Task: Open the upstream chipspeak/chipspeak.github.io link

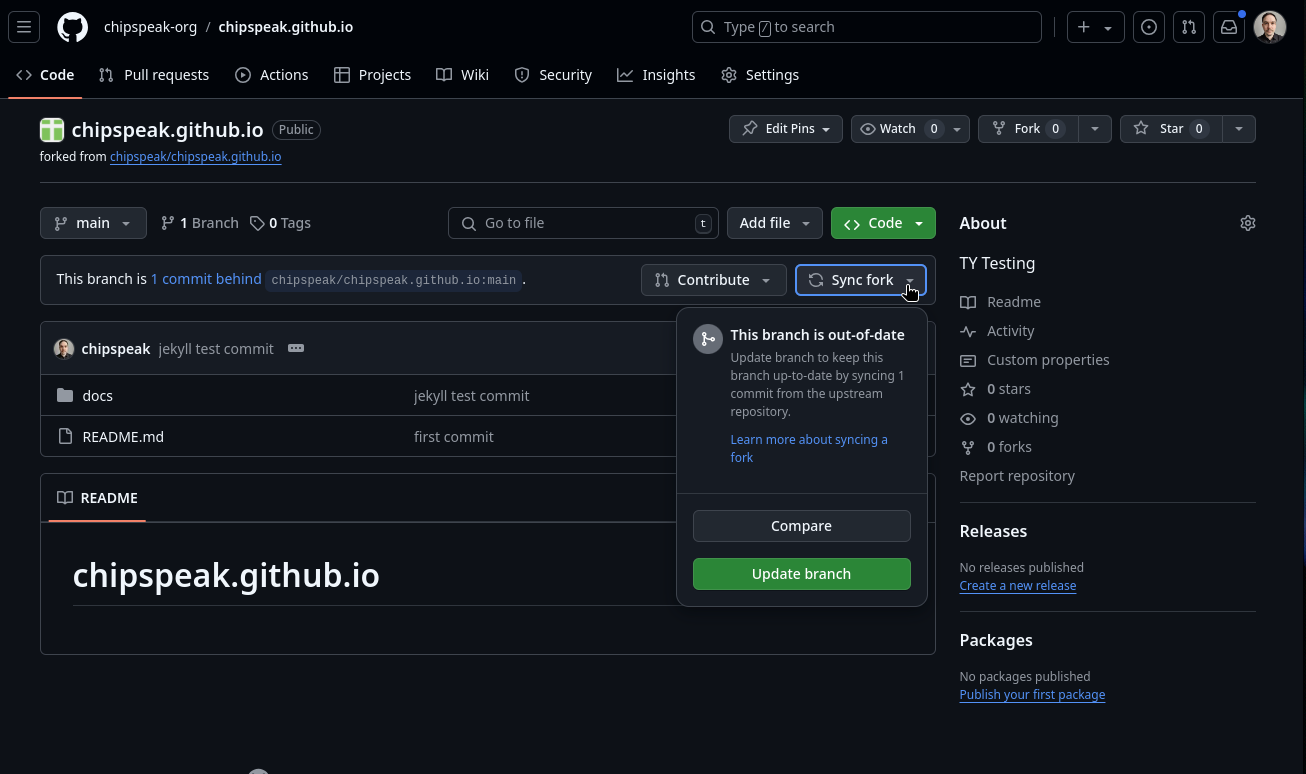Action: click(x=195, y=157)
